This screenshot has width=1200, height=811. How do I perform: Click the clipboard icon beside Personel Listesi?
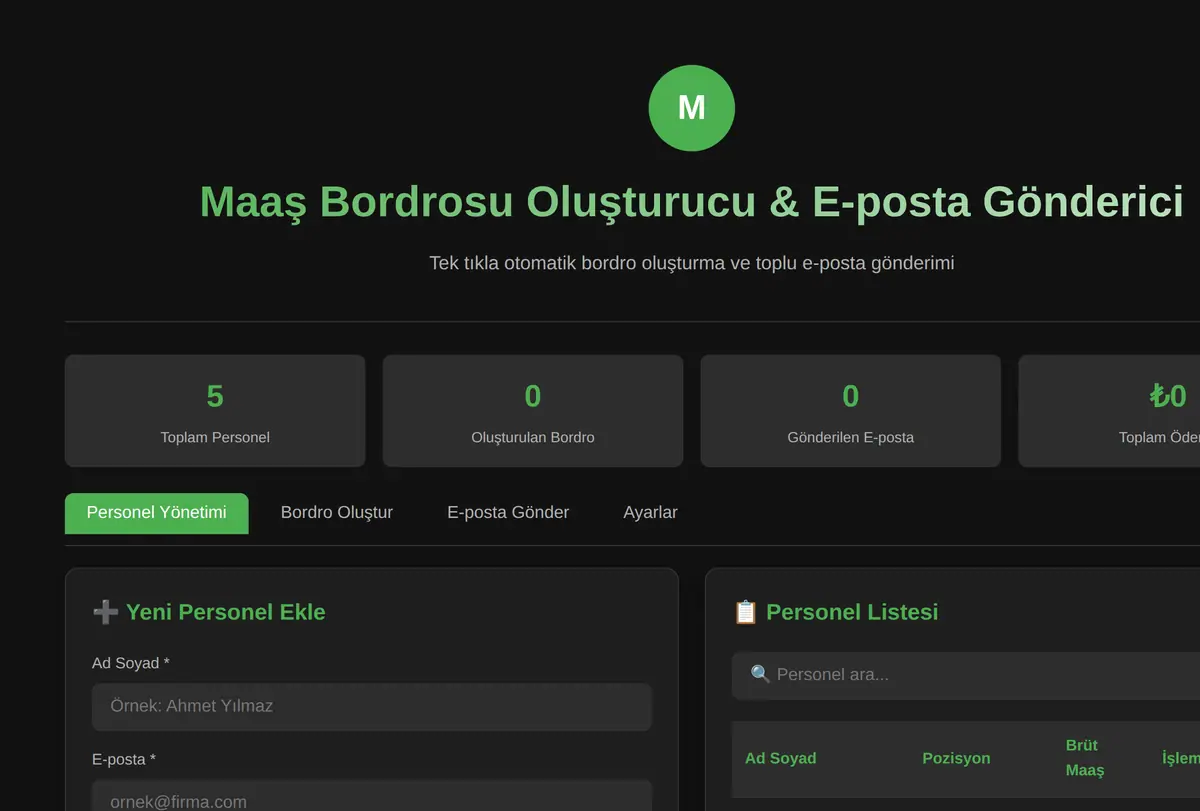pyautogui.click(x=746, y=612)
